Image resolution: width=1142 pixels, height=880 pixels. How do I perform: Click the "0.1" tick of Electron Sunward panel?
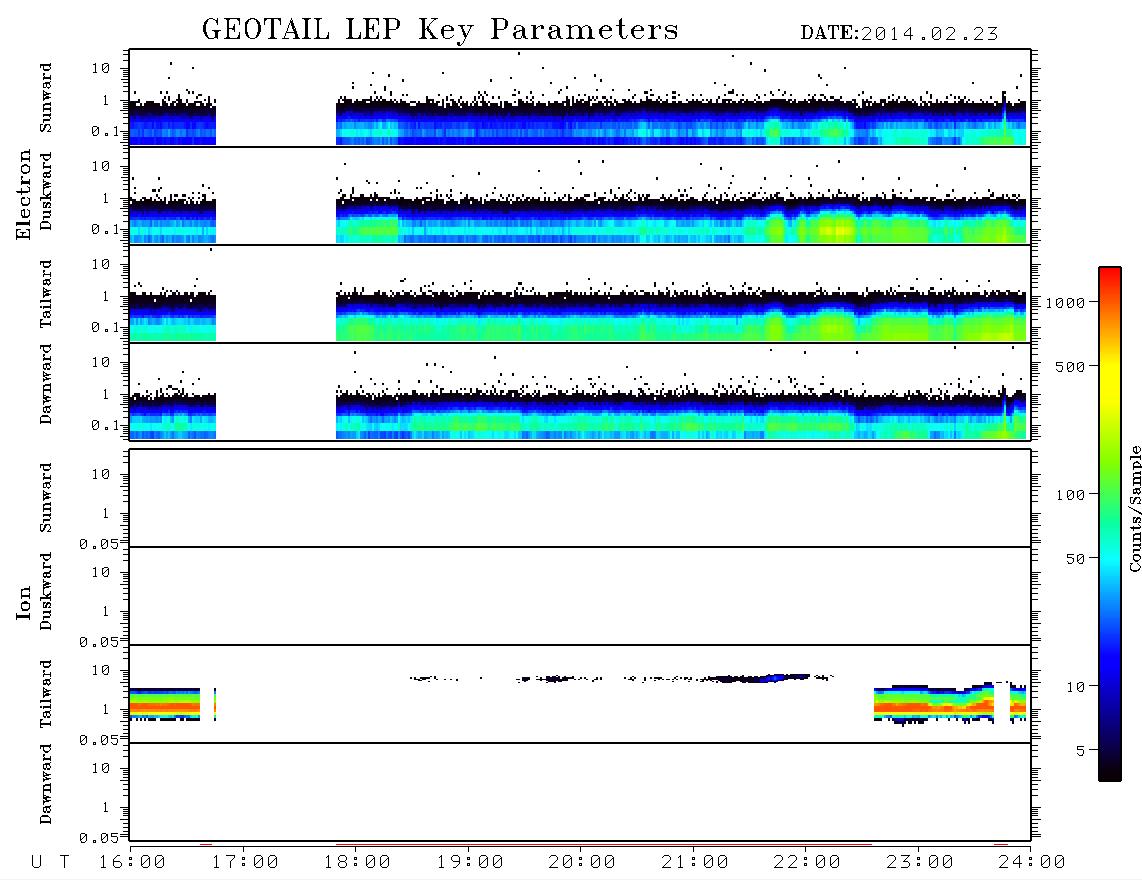pos(106,131)
